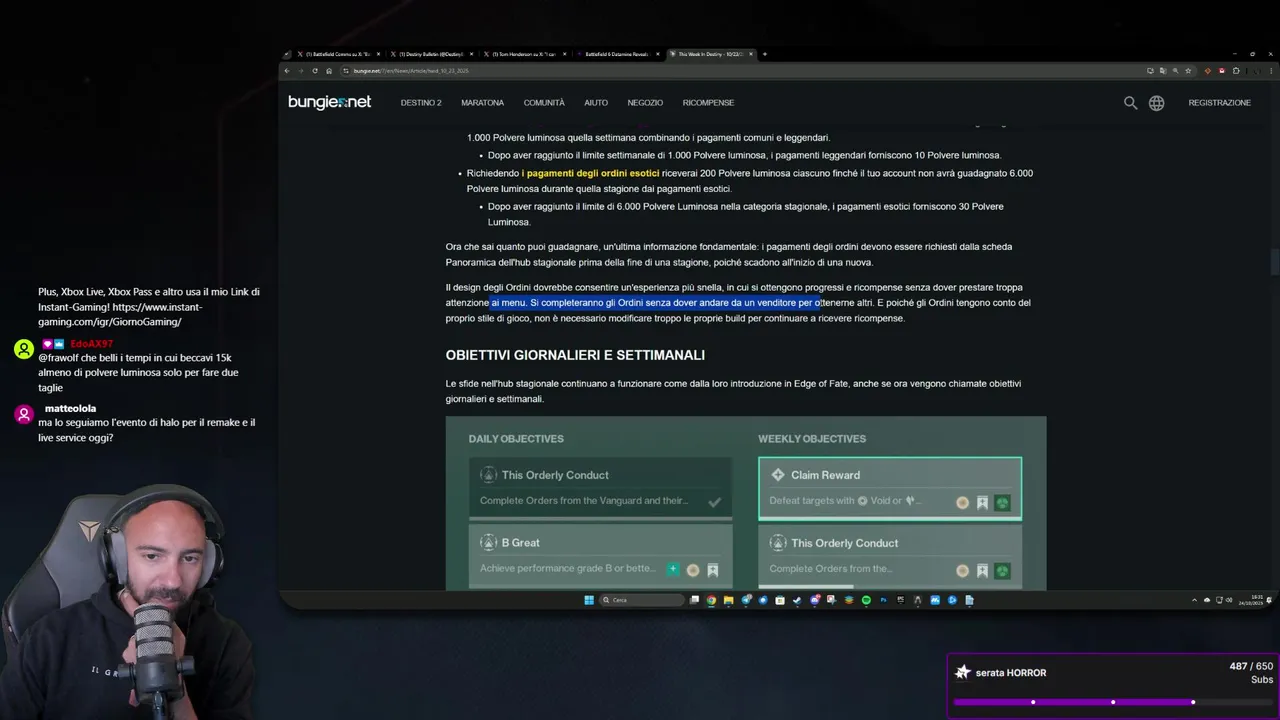Open a new browser tab with plus
Screen dimensions: 1280x720
pos(765,54)
